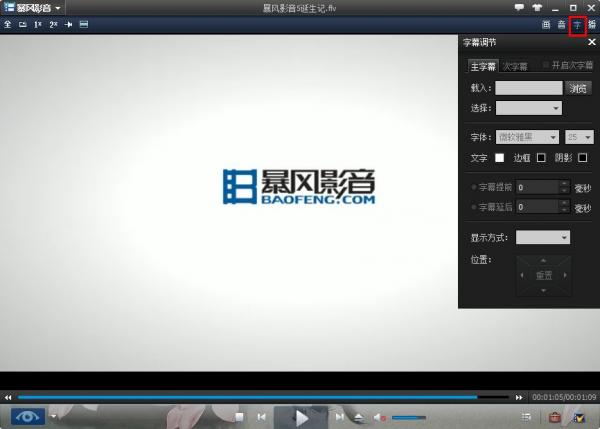Open the skin (shirt) icon
Screen dimensions: 600x429
click(537, 7)
